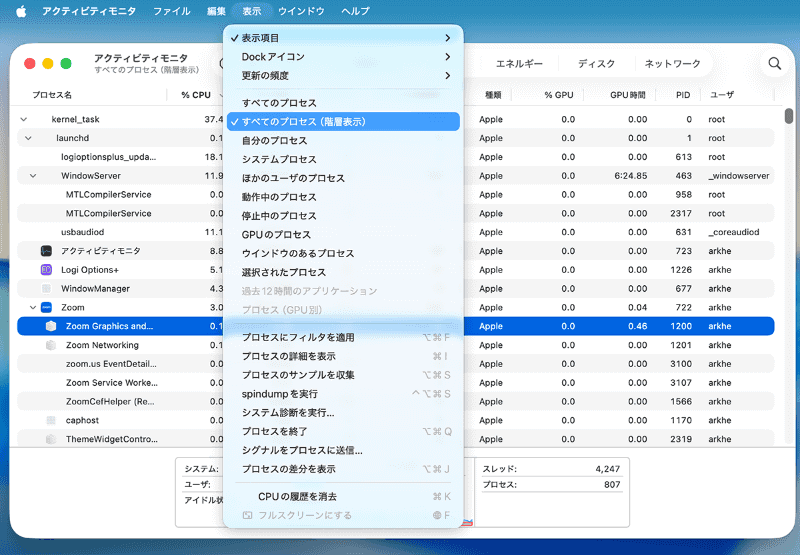Collapse the launchd tree row
800x555 pixels.
[28, 138]
